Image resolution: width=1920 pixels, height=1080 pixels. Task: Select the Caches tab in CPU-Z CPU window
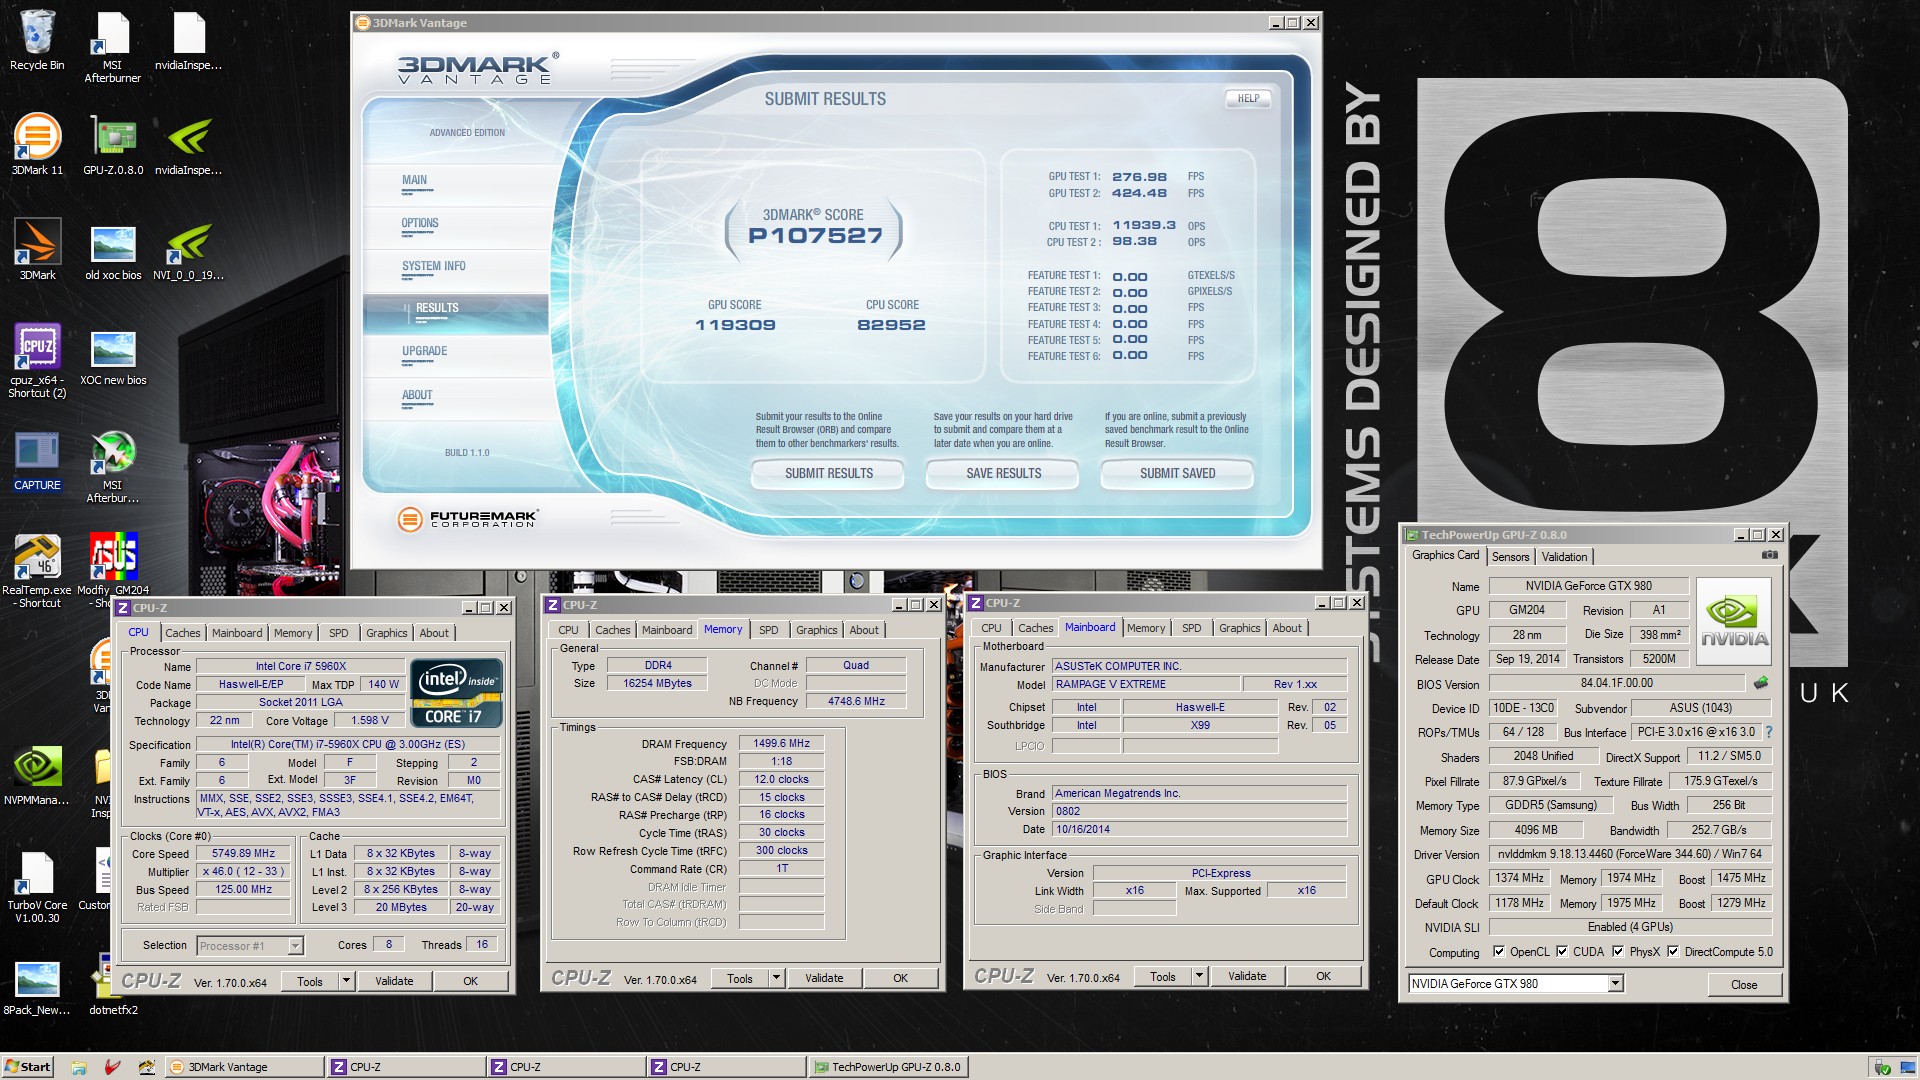coord(183,633)
